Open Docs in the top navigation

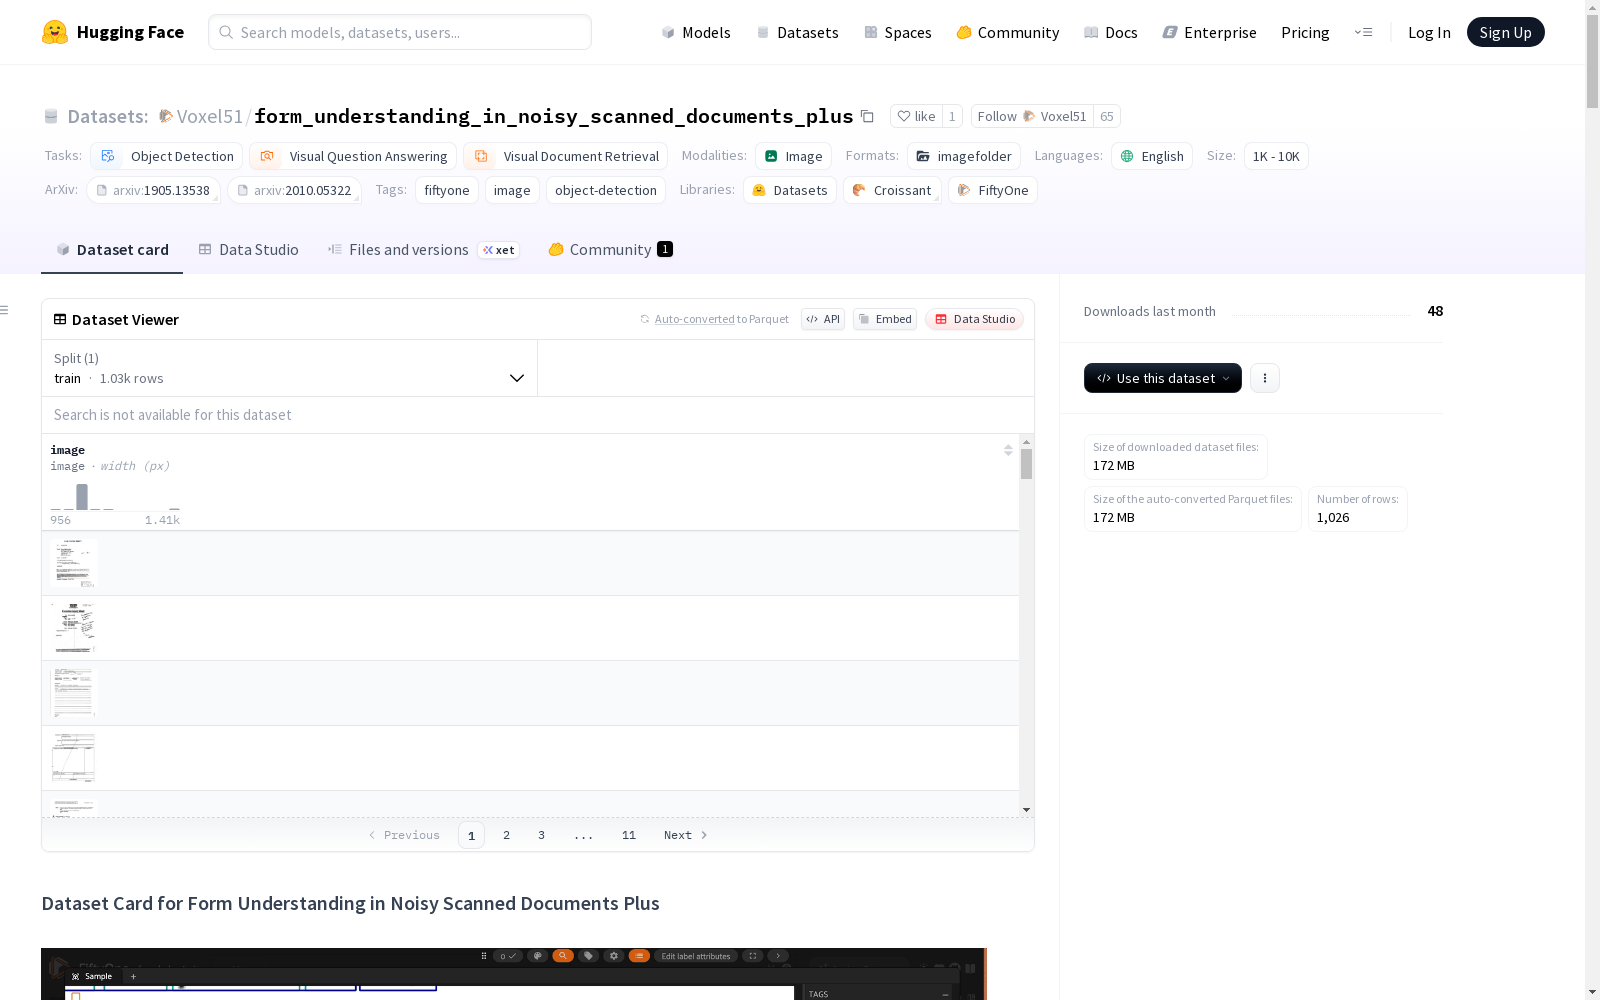tap(1111, 32)
